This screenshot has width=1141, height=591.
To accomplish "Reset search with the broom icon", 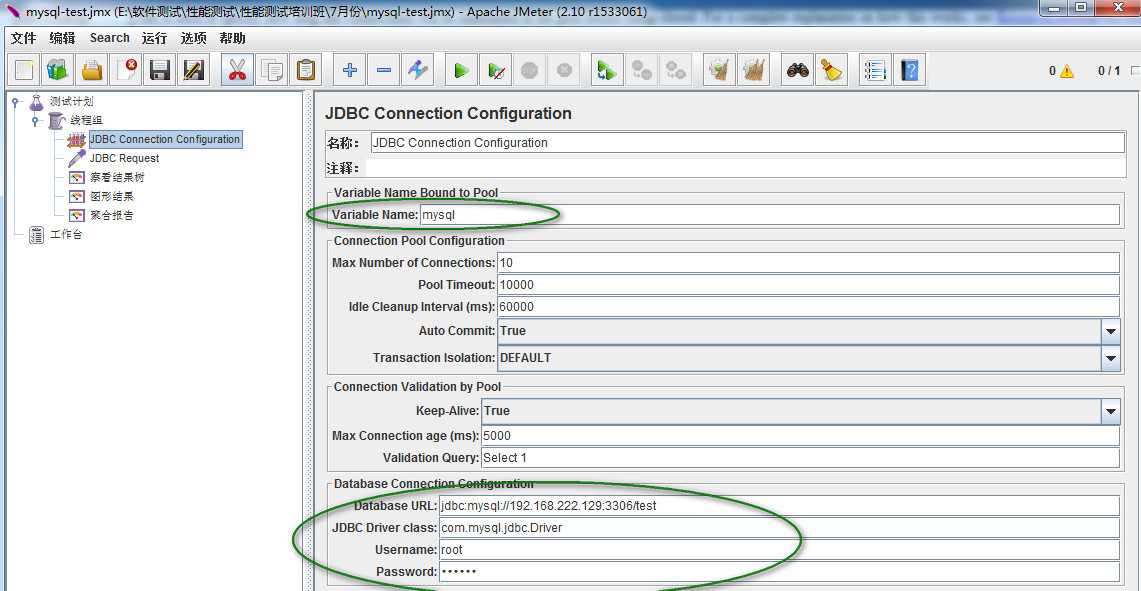I will coord(831,70).
